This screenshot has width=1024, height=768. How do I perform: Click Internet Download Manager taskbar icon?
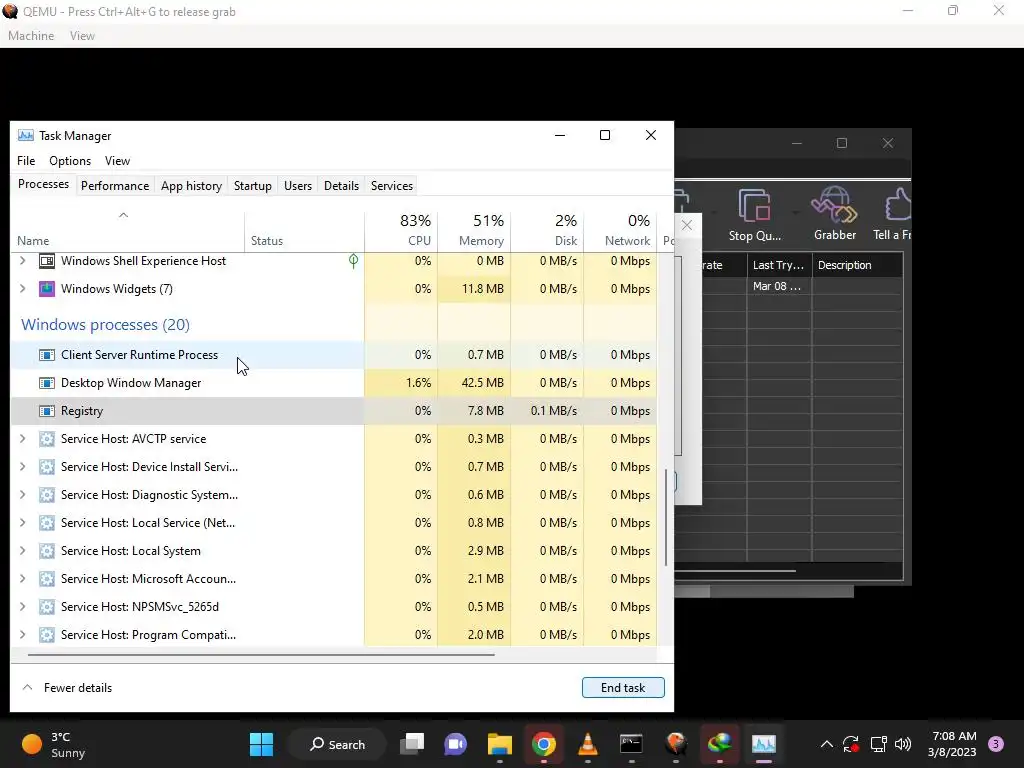(x=720, y=744)
